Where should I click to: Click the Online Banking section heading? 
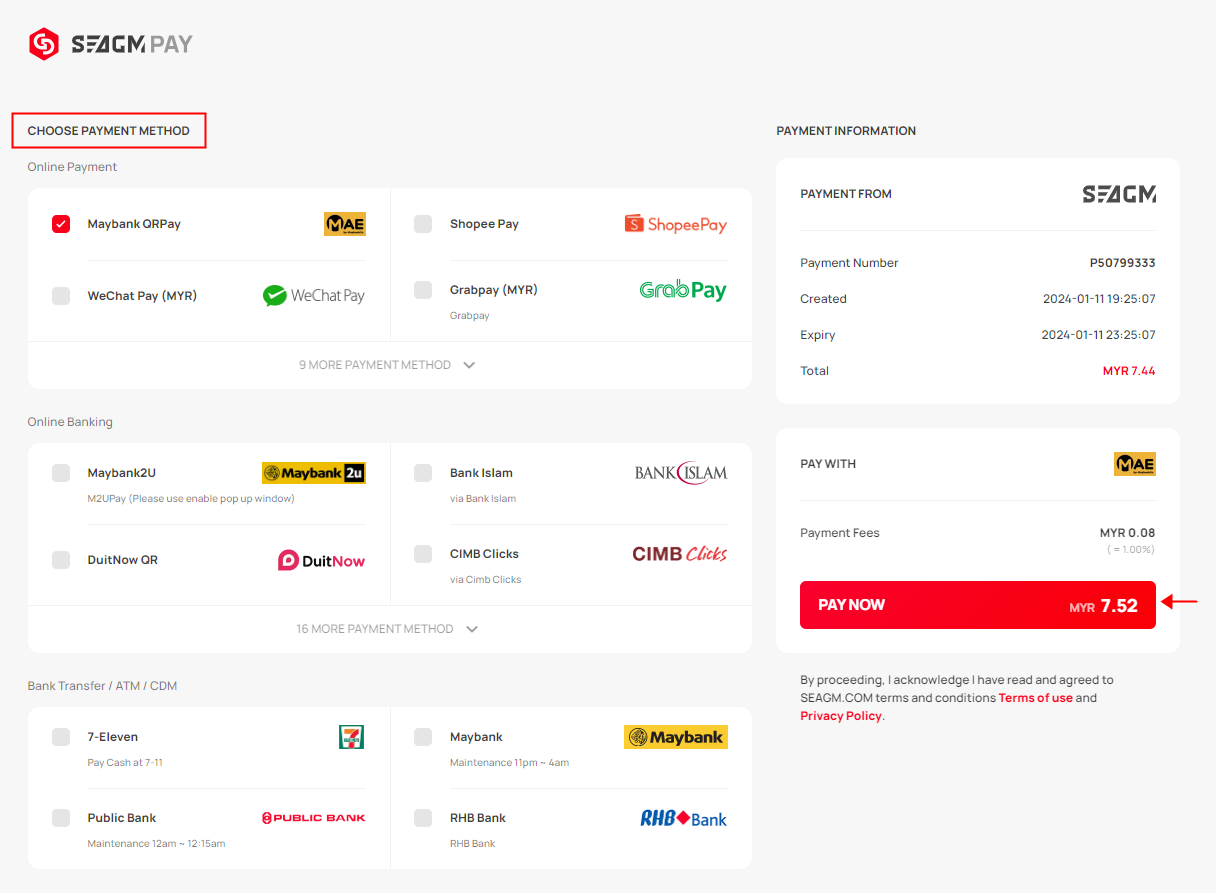click(70, 422)
